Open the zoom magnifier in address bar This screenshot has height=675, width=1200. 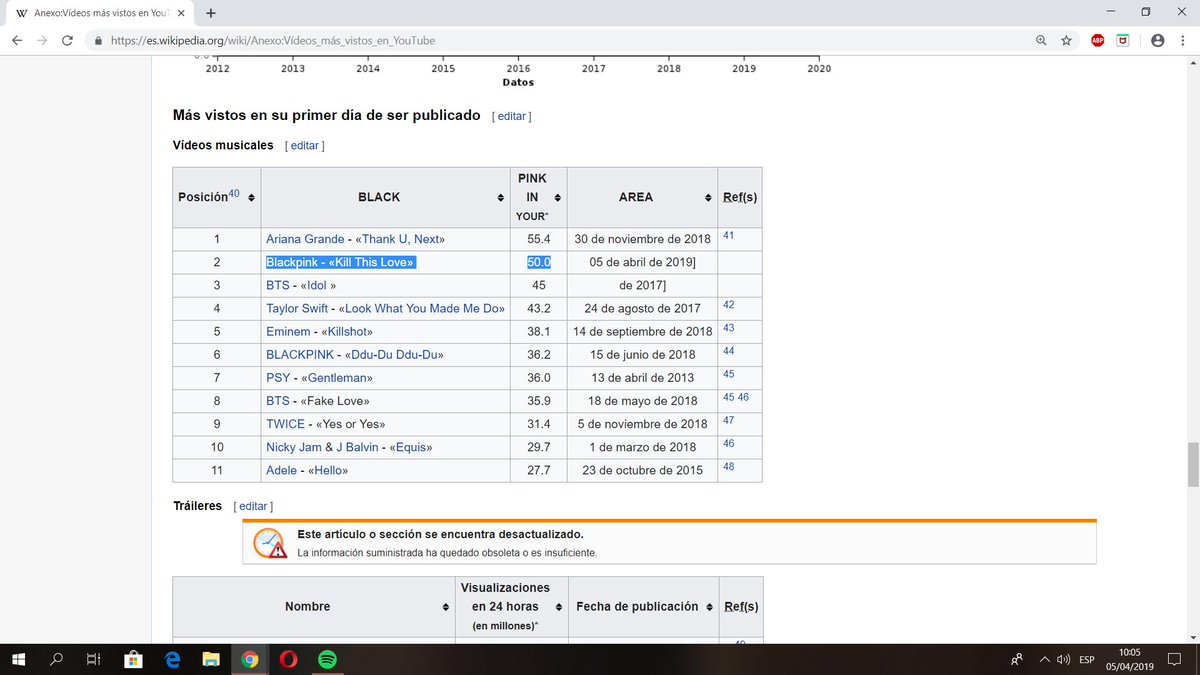point(1041,41)
